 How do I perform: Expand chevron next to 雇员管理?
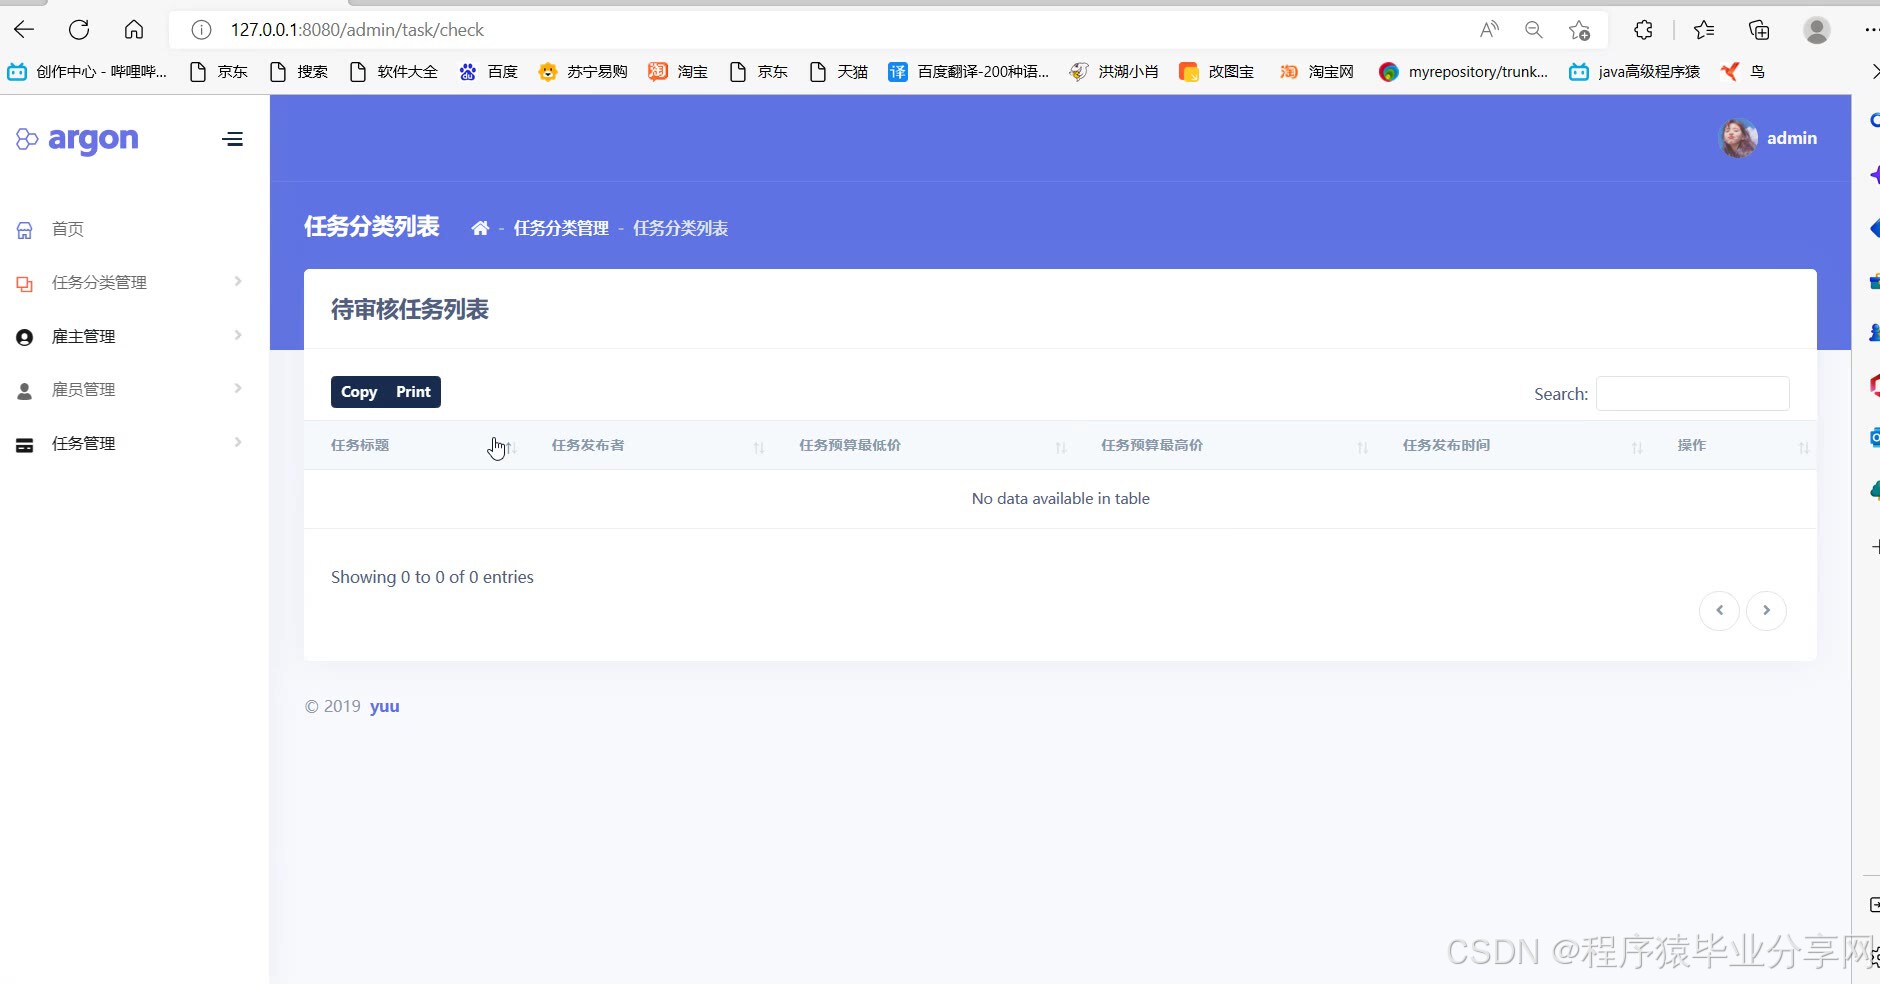pyautogui.click(x=238, y=389)
